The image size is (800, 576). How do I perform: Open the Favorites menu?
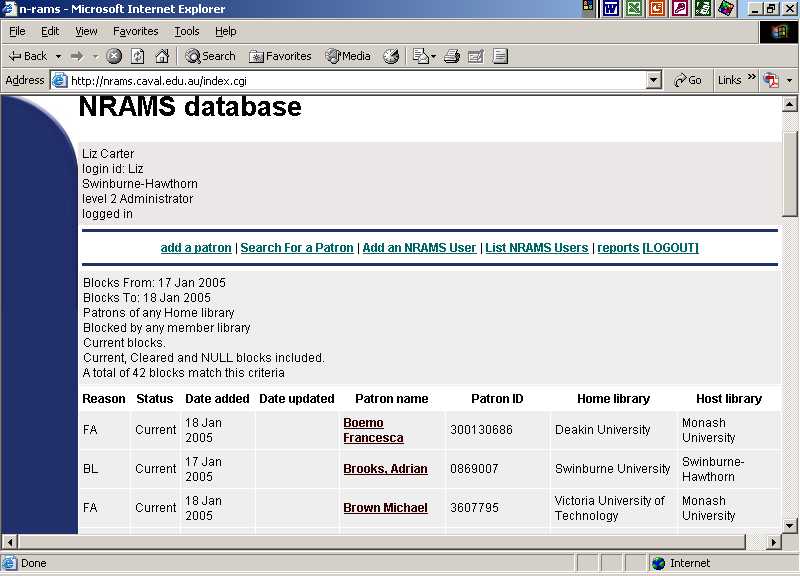[136, 32]
